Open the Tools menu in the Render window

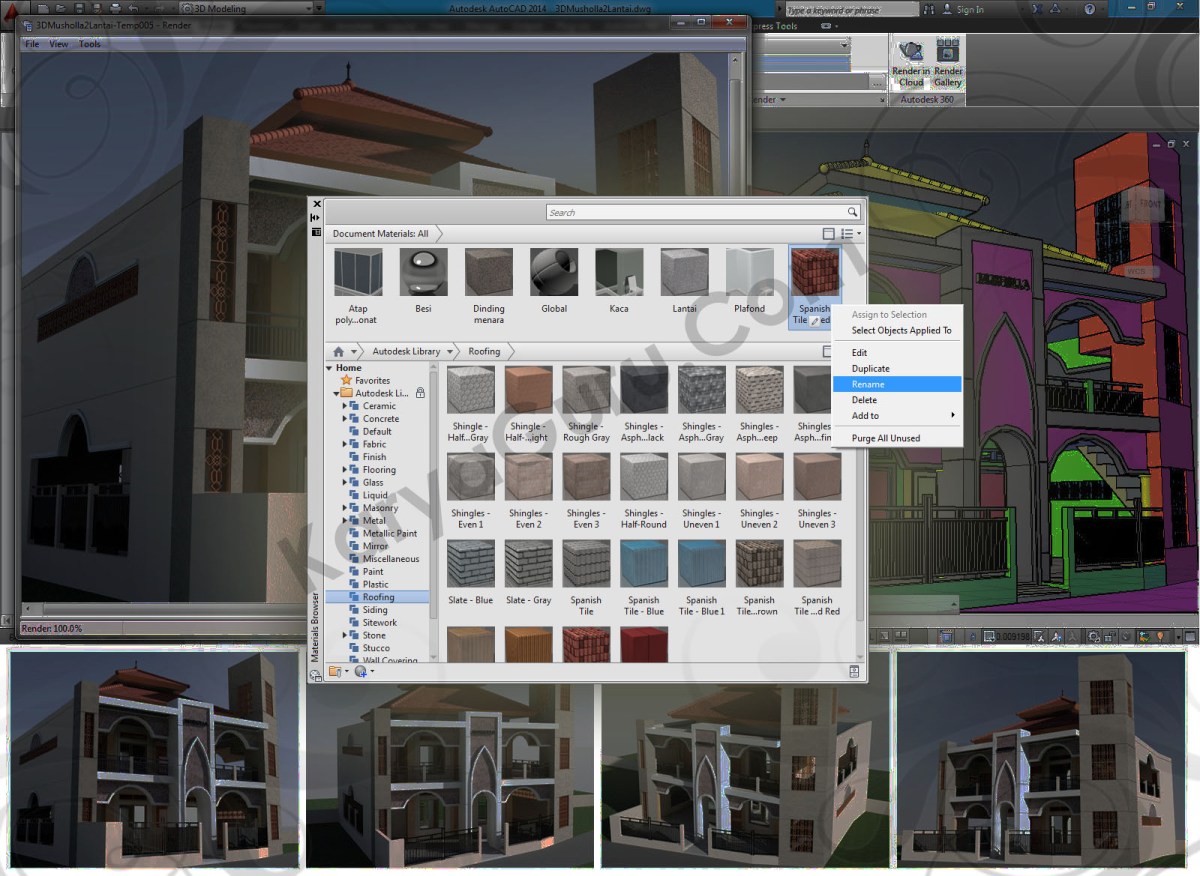coord(89,44)
